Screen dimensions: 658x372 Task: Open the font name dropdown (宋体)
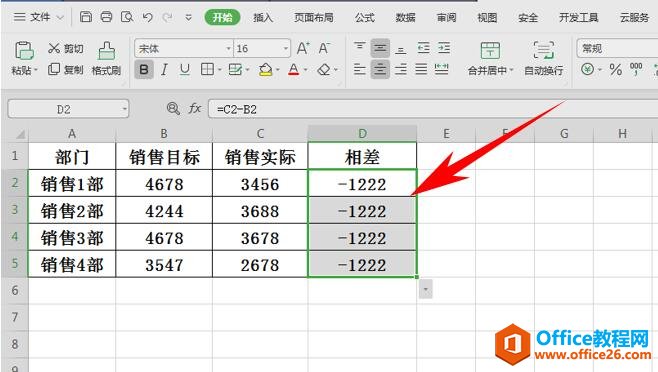229,49
